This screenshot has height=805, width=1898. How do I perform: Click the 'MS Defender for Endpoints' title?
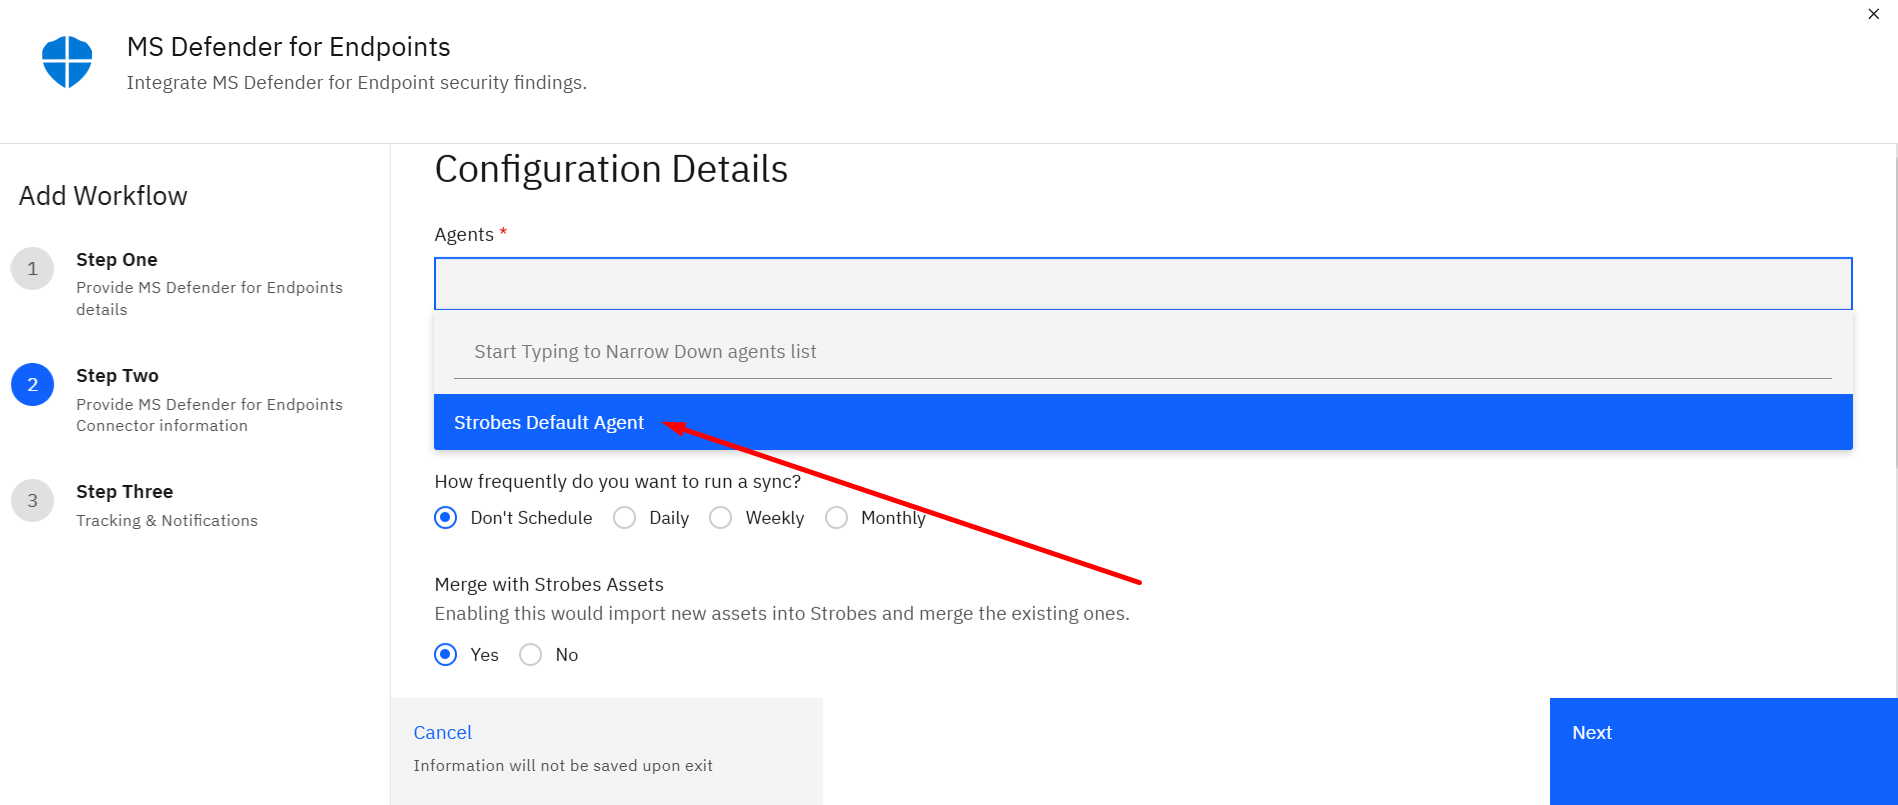pos(288,47)
